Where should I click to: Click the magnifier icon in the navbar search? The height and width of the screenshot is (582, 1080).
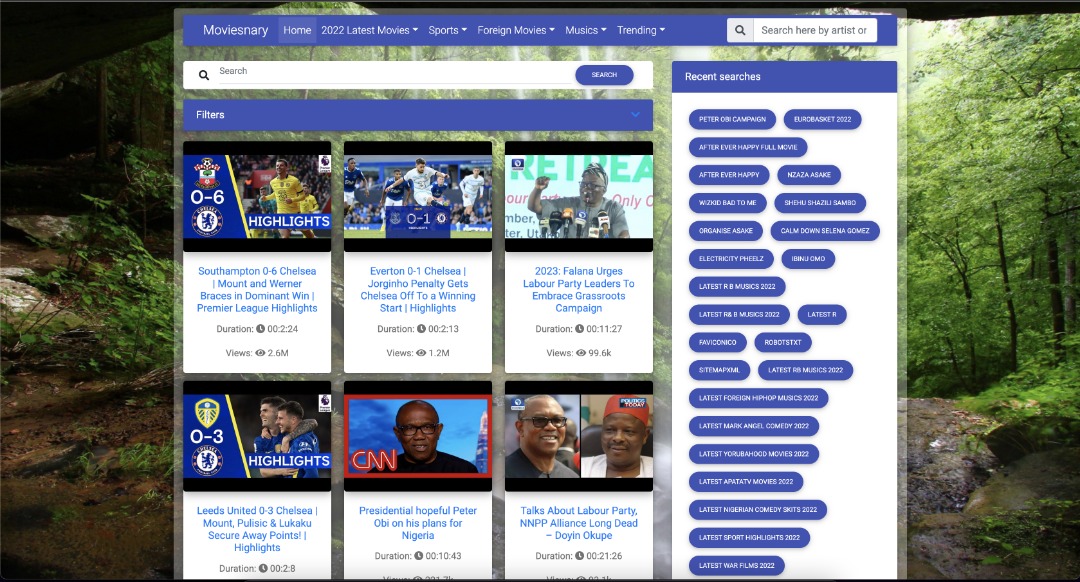click(740, 30)
